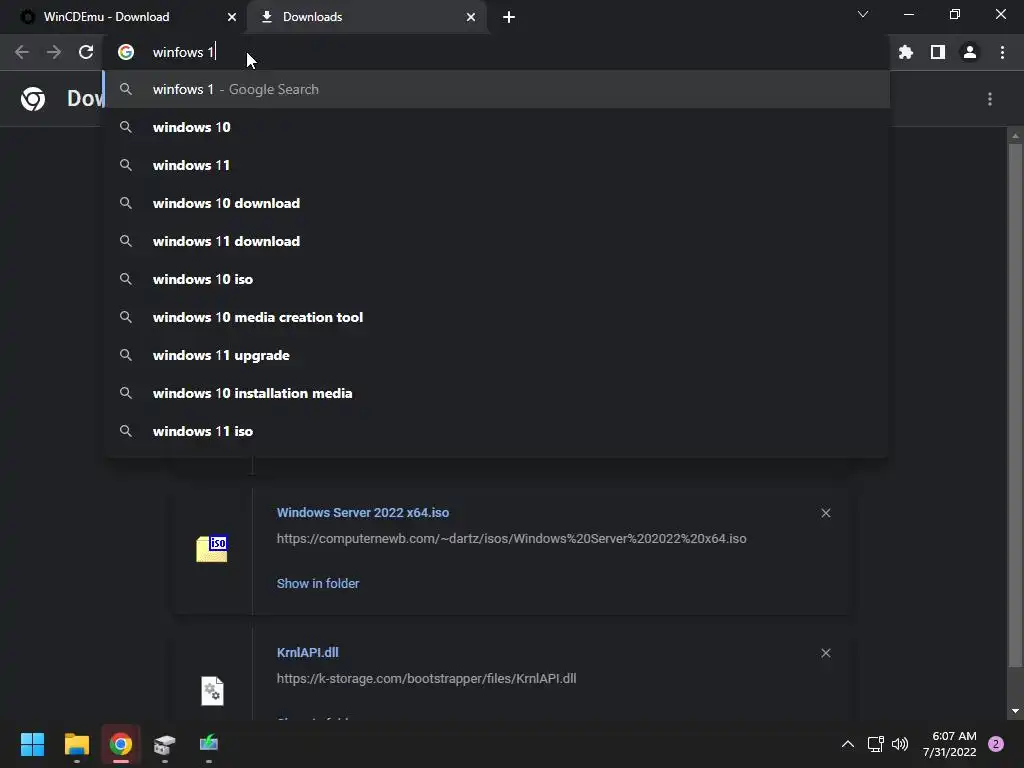Viewport: 1024px width, 768px height.
Task: Choose the 'windows 11' suggestion
Action: click(x=496, y=165)
